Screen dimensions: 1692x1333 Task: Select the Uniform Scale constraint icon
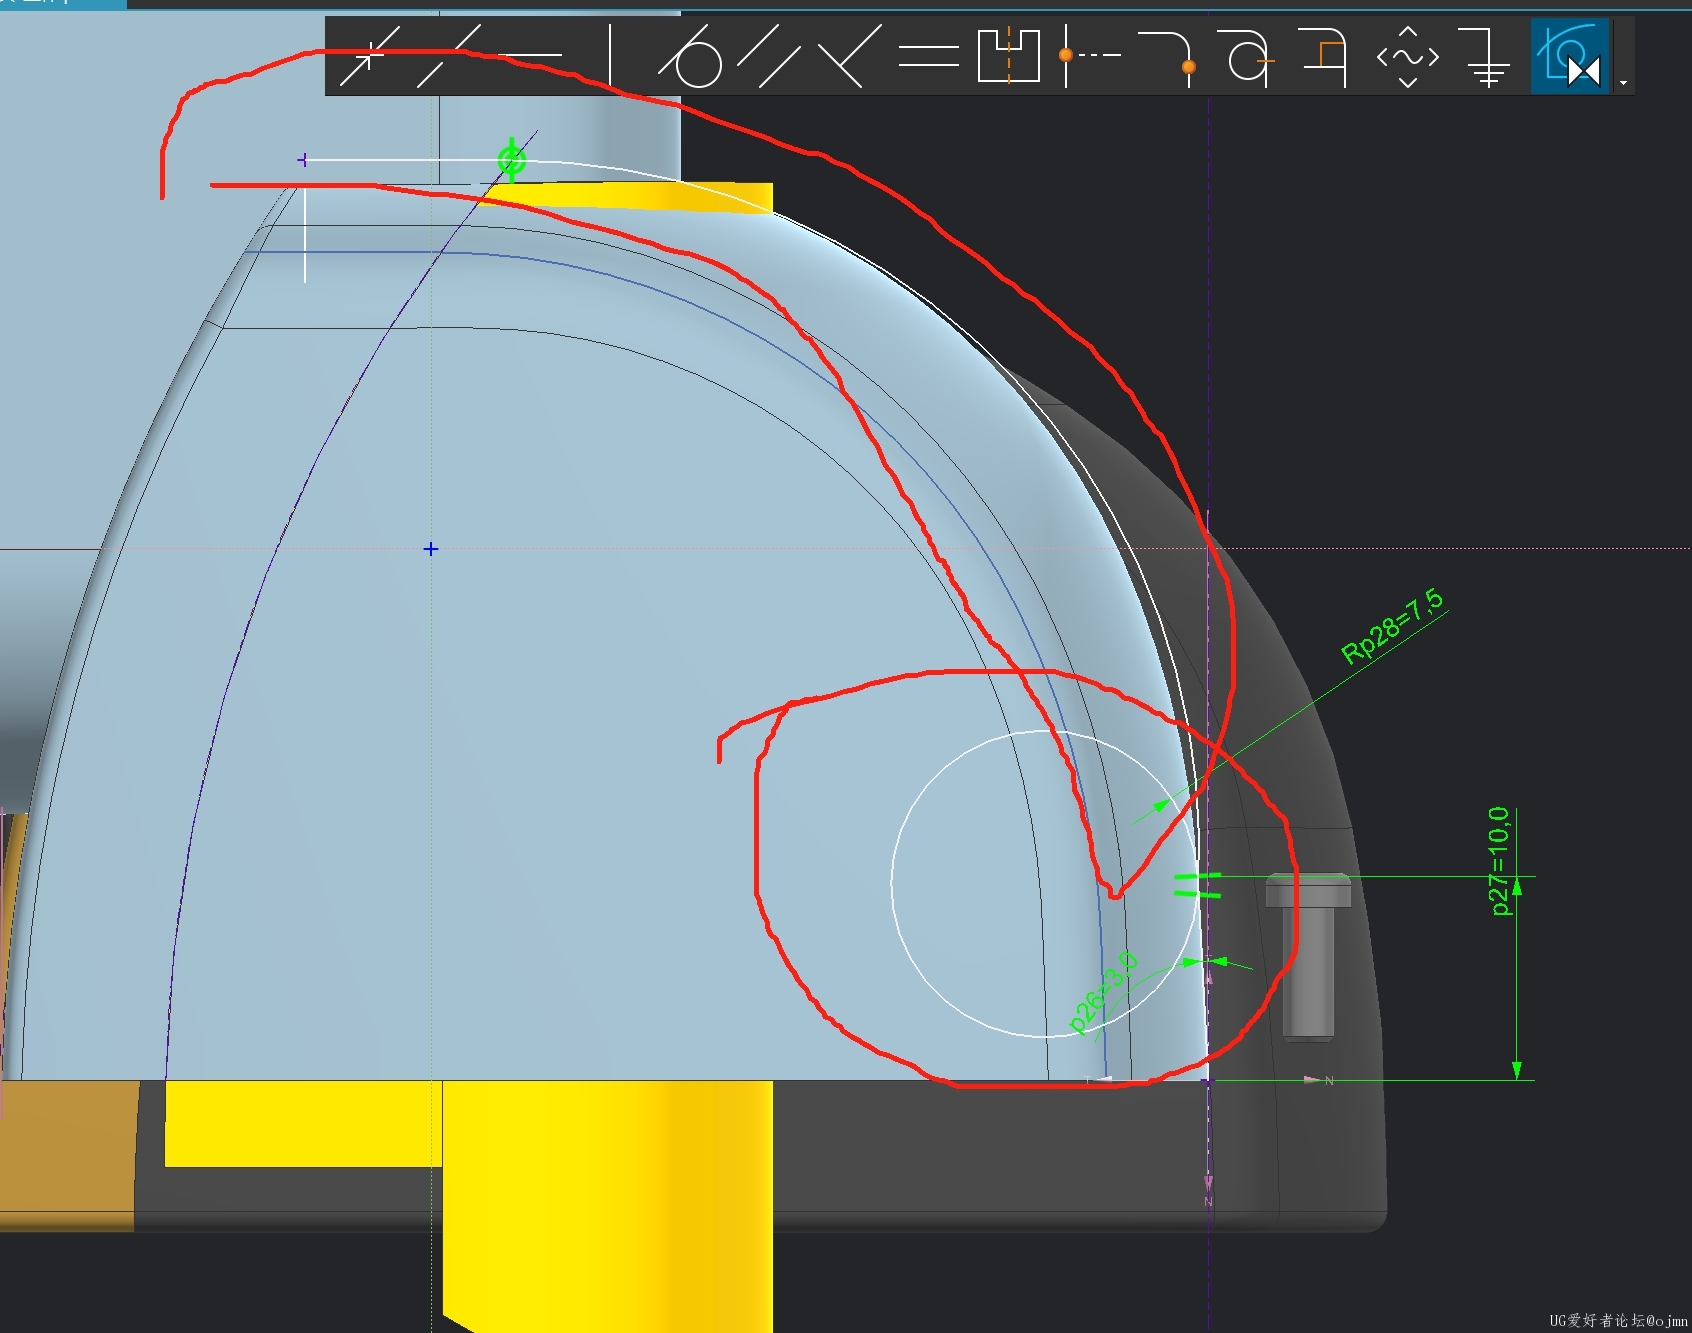click(1408, 56)
